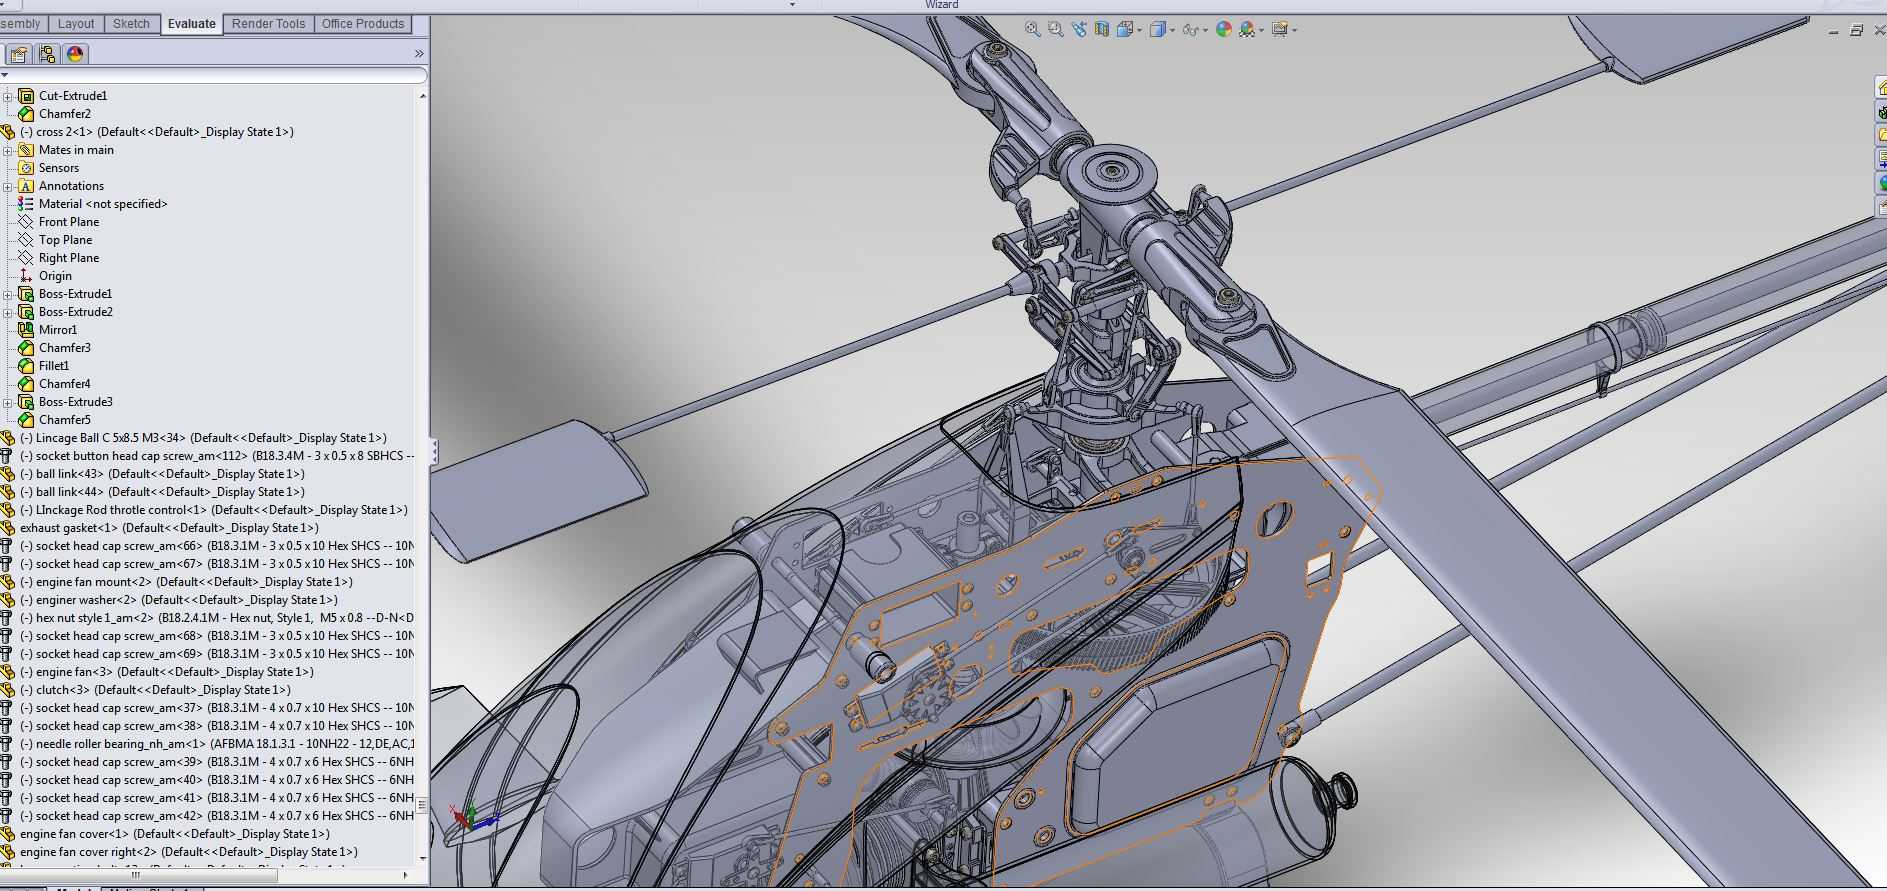Select needle roller bearing_nh_am<1>

pyautogui.click(x=216, y=744)
